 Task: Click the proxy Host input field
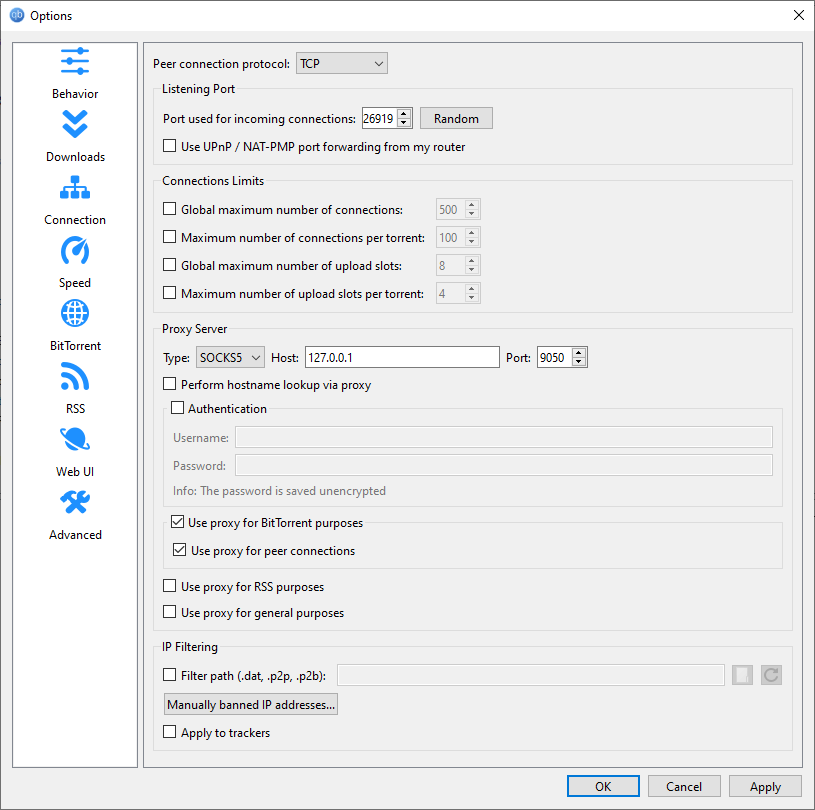(401, 358)
